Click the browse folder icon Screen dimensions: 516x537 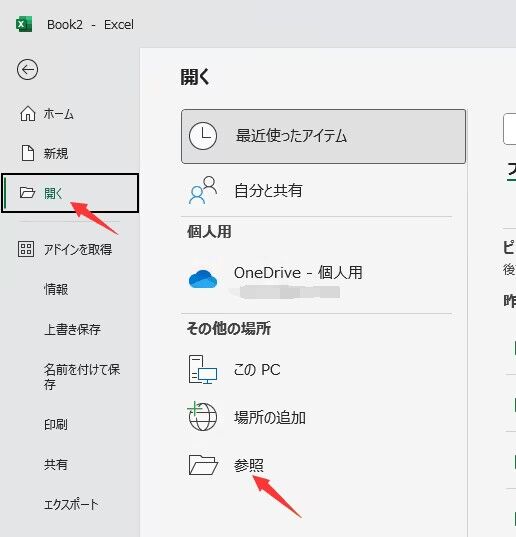[x=203, y=465]
